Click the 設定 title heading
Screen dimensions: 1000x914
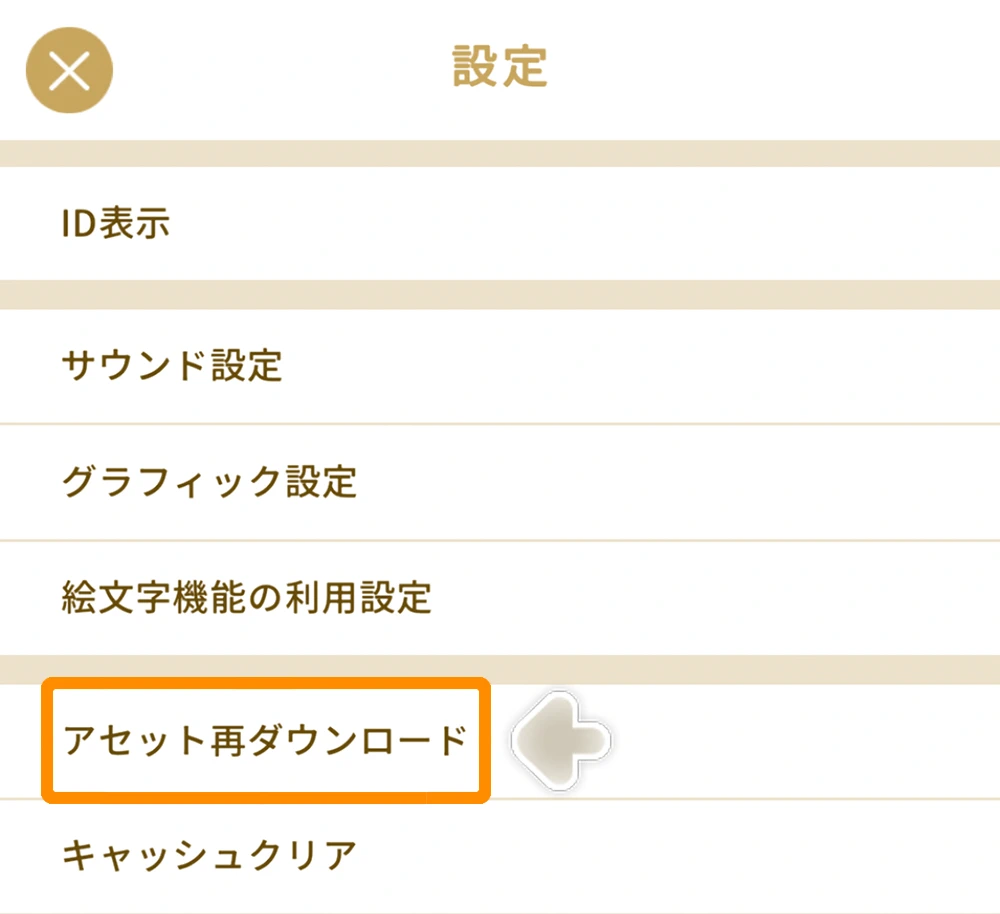click(x=500, y=68)
